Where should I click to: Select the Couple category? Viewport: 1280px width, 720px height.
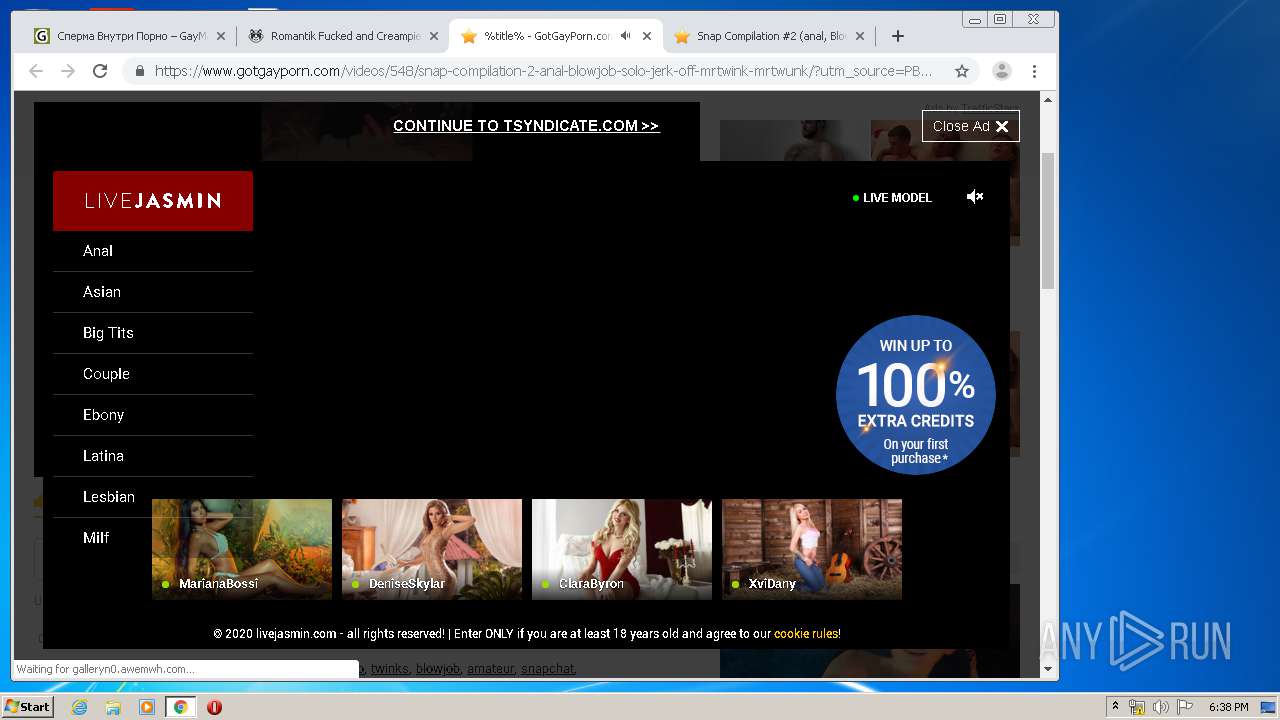(153, 374)
